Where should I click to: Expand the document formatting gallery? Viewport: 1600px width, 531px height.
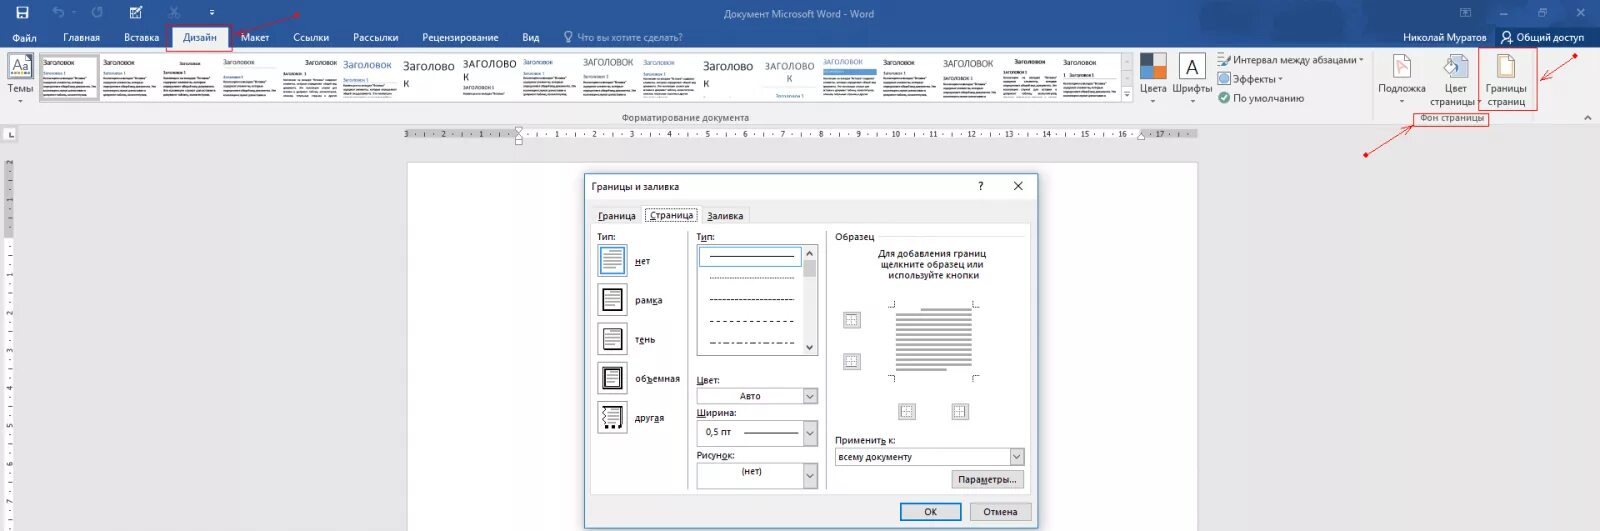[x=1127, y=95]
